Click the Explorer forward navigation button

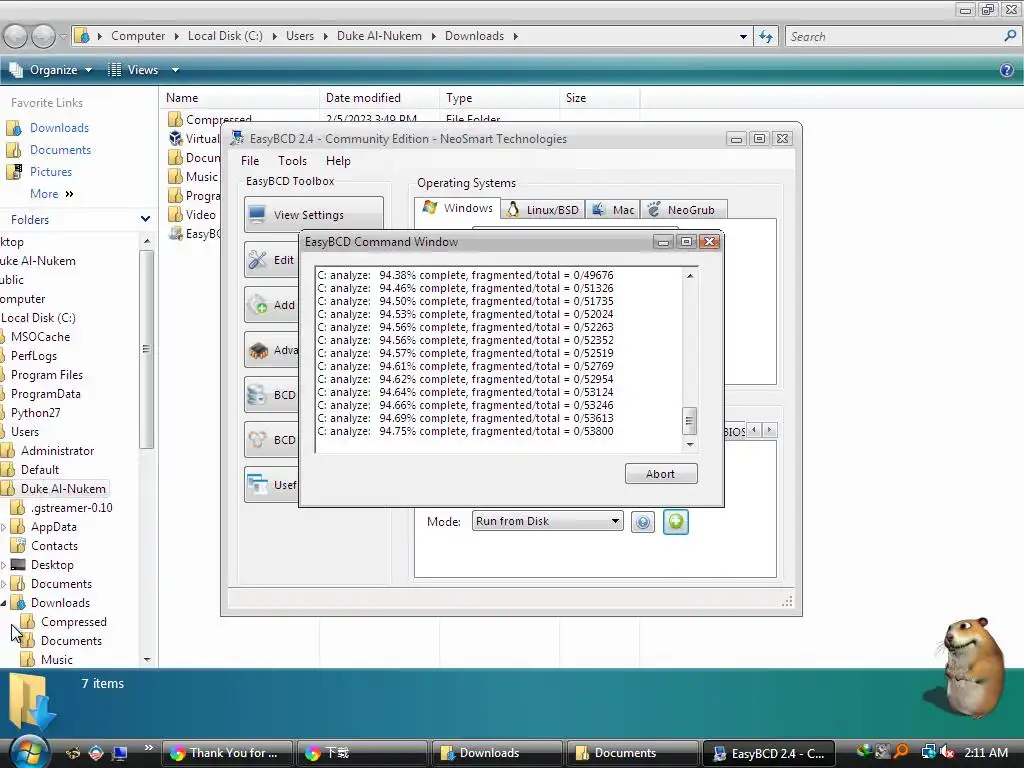(44, 37)
